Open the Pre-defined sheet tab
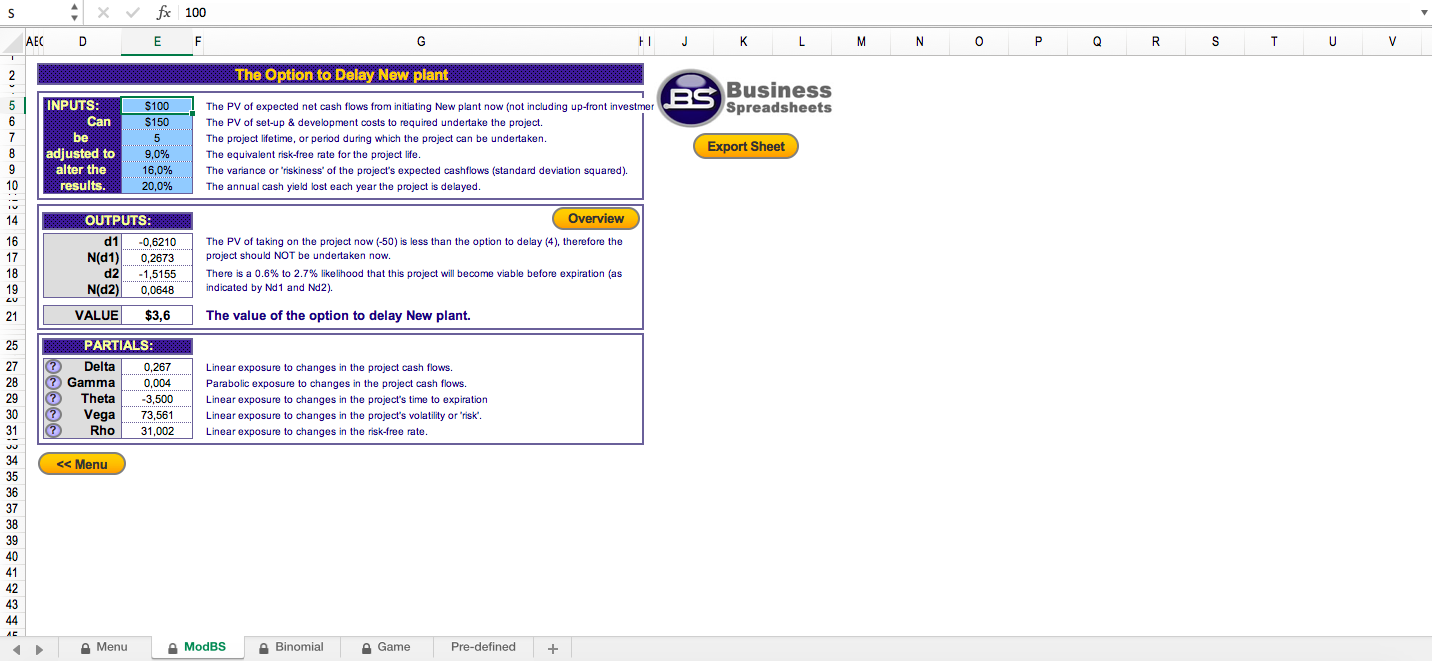 483,647
